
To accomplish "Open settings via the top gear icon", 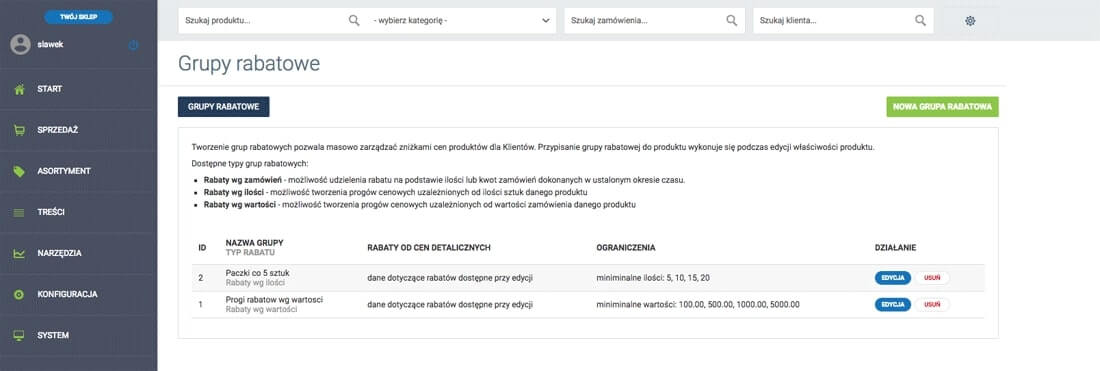I will [x=970, y=21].
